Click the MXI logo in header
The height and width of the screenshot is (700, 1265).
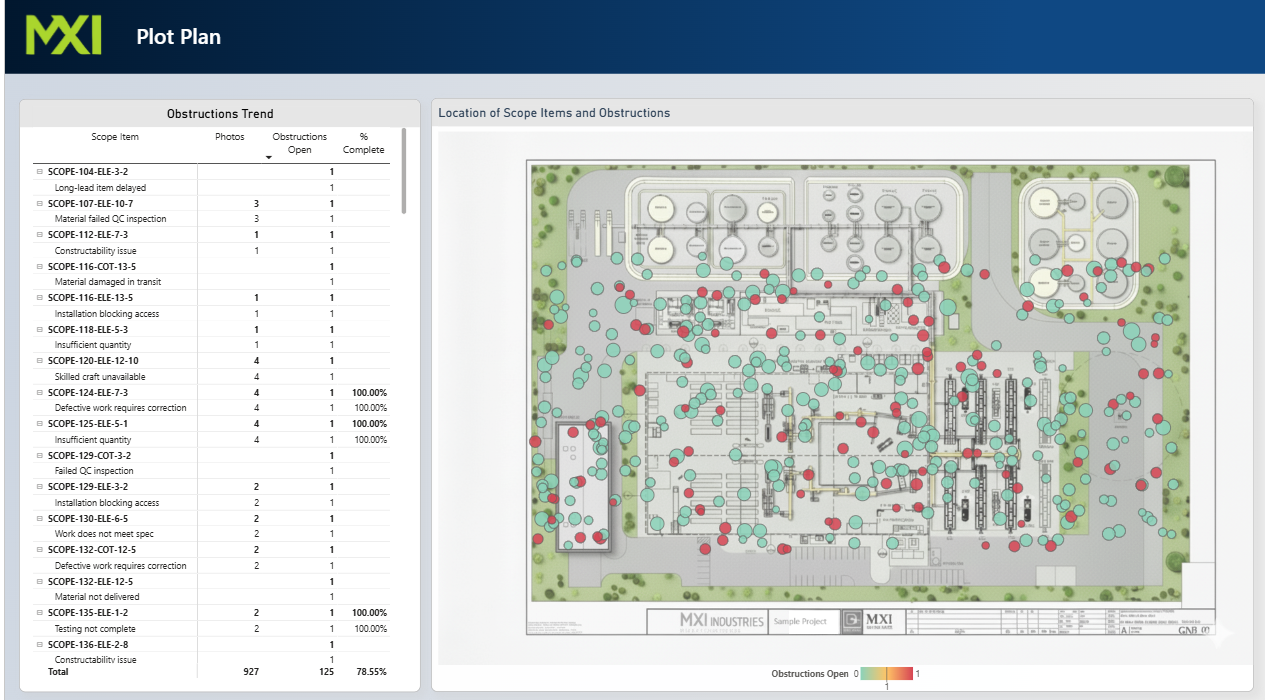(63, 35)
